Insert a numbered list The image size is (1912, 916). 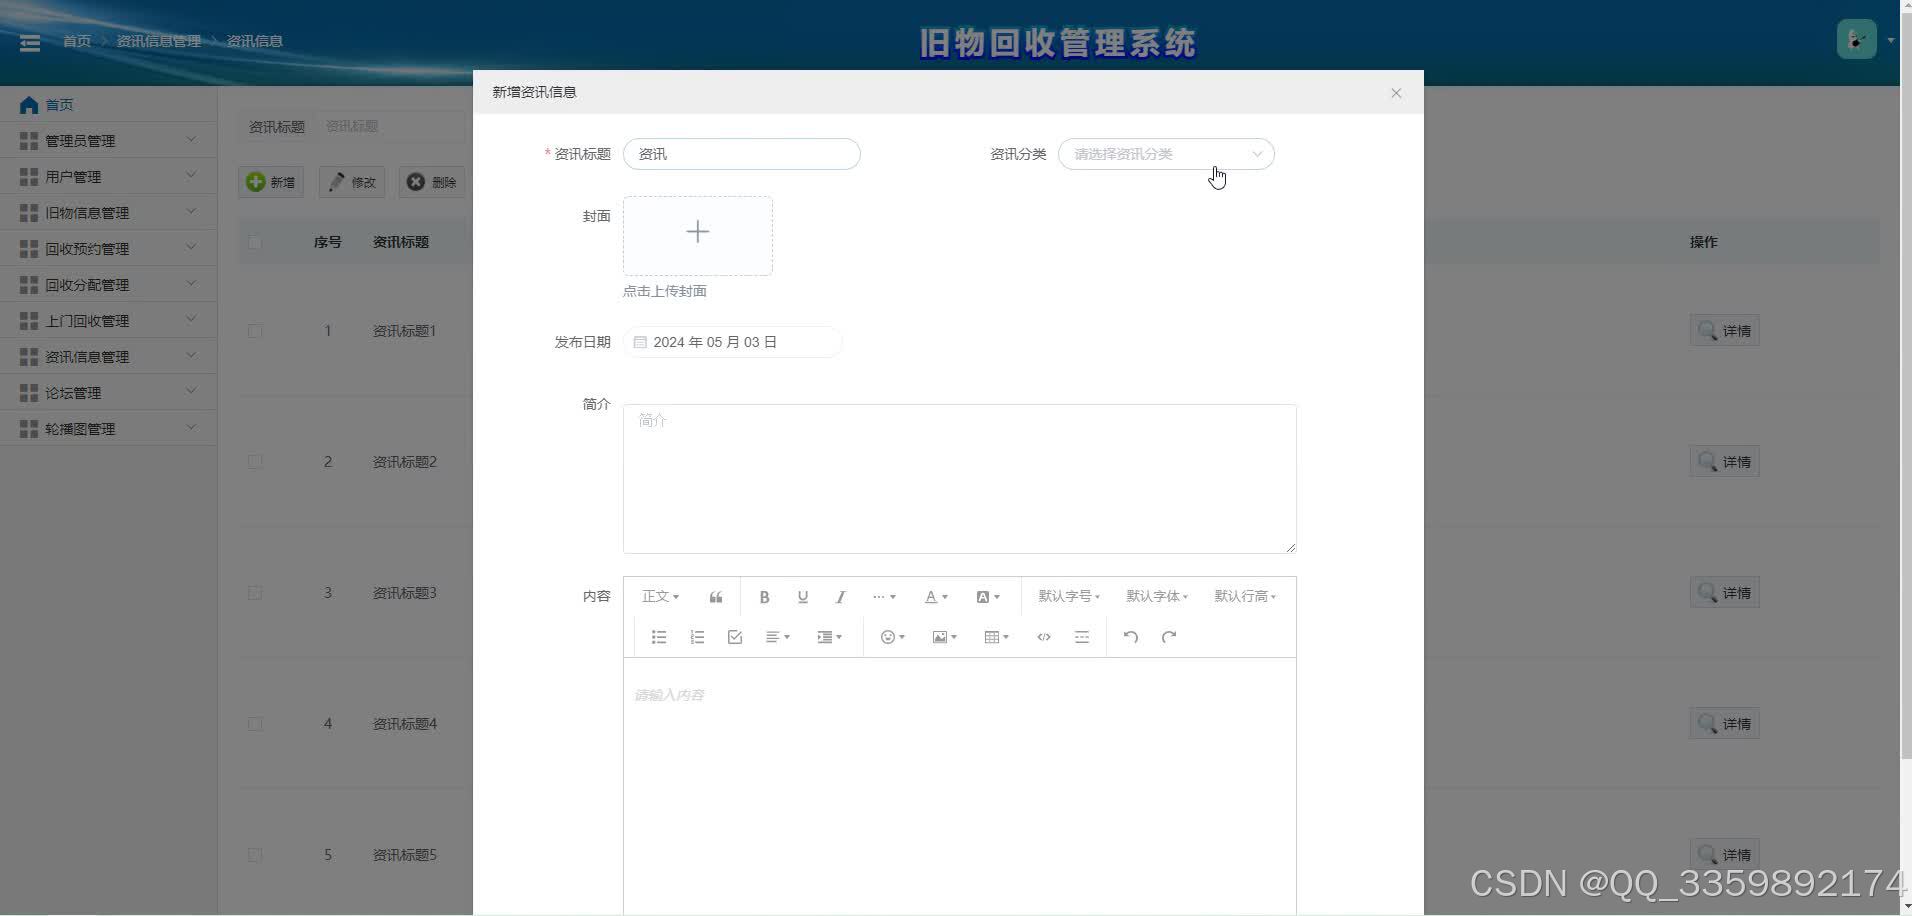(x=697, y=637)
